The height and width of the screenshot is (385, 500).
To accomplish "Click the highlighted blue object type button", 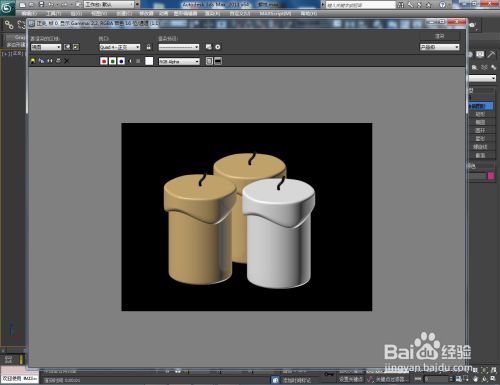I will click(x=480, y=106).
